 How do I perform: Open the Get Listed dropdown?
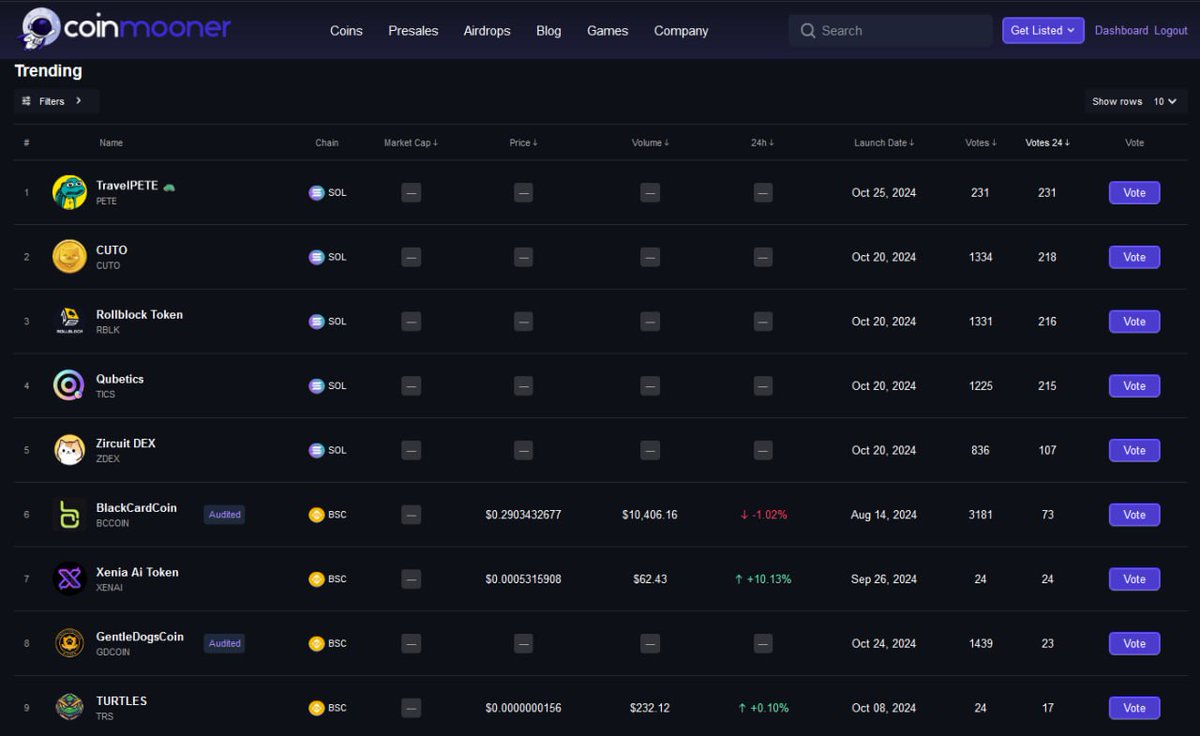click(x=1043, y=30)
